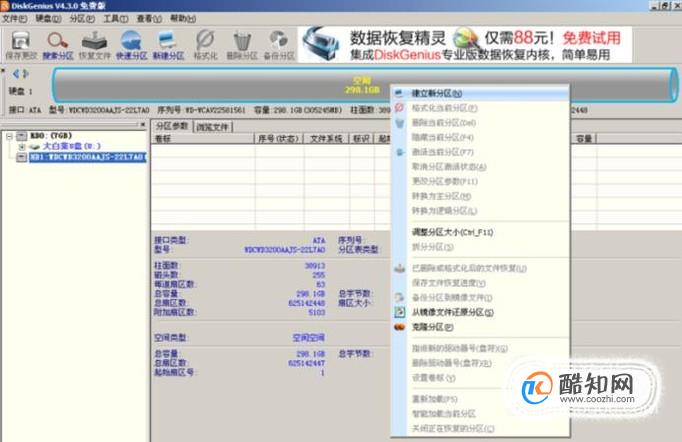Collapse the HD0 tree node
The image size is (682, 442).
tap(9, 136)
